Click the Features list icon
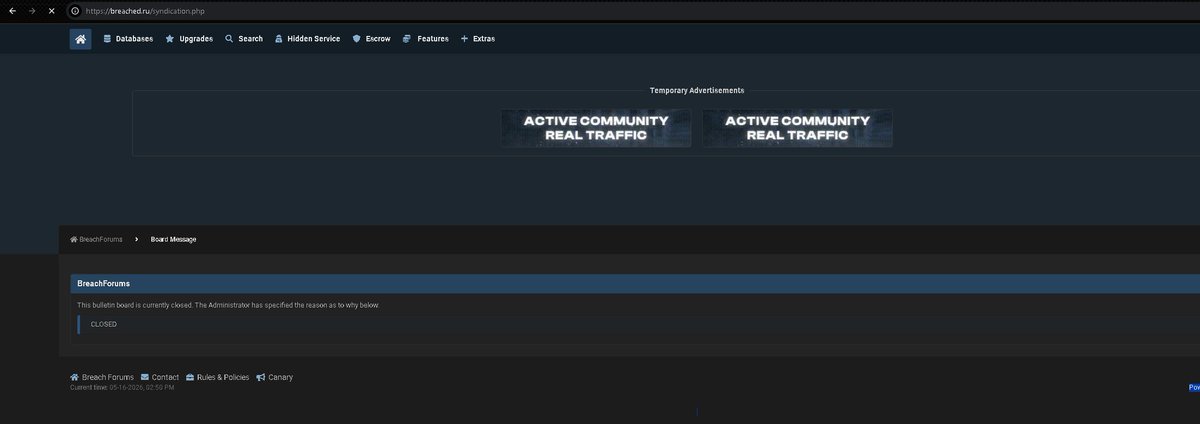 point(407,39)
